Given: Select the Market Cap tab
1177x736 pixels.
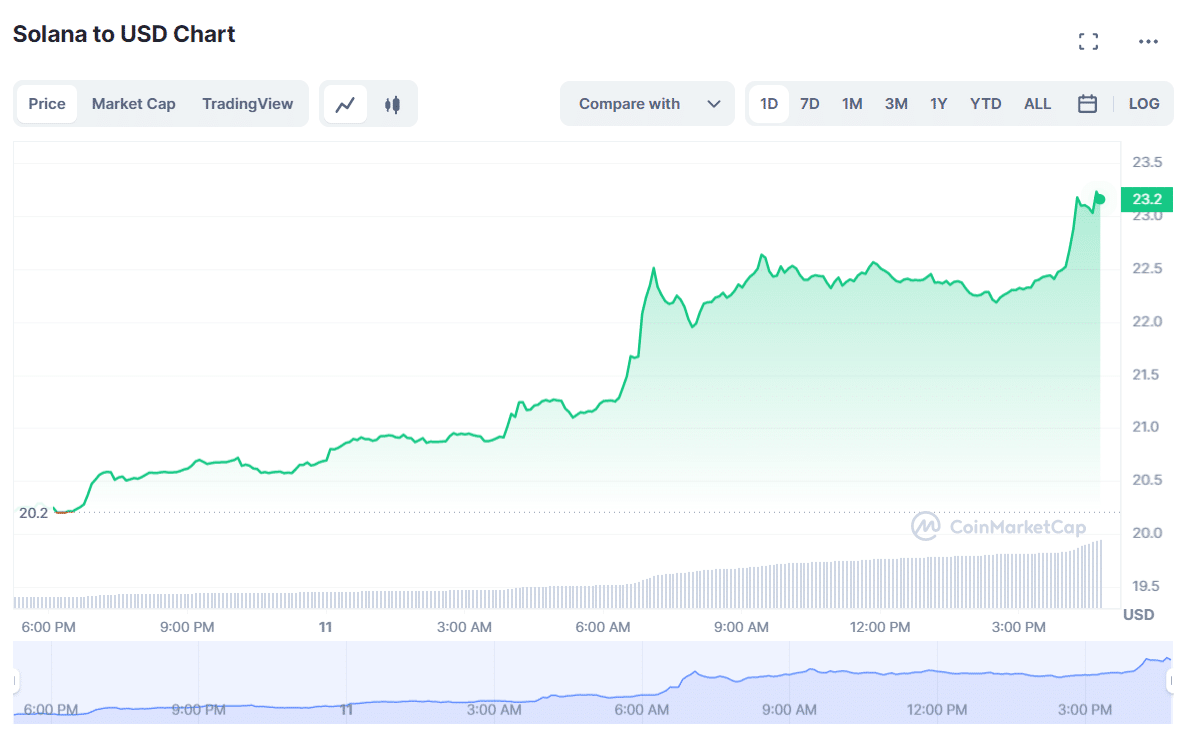Looking at the screenshot, I should [134, 104].
